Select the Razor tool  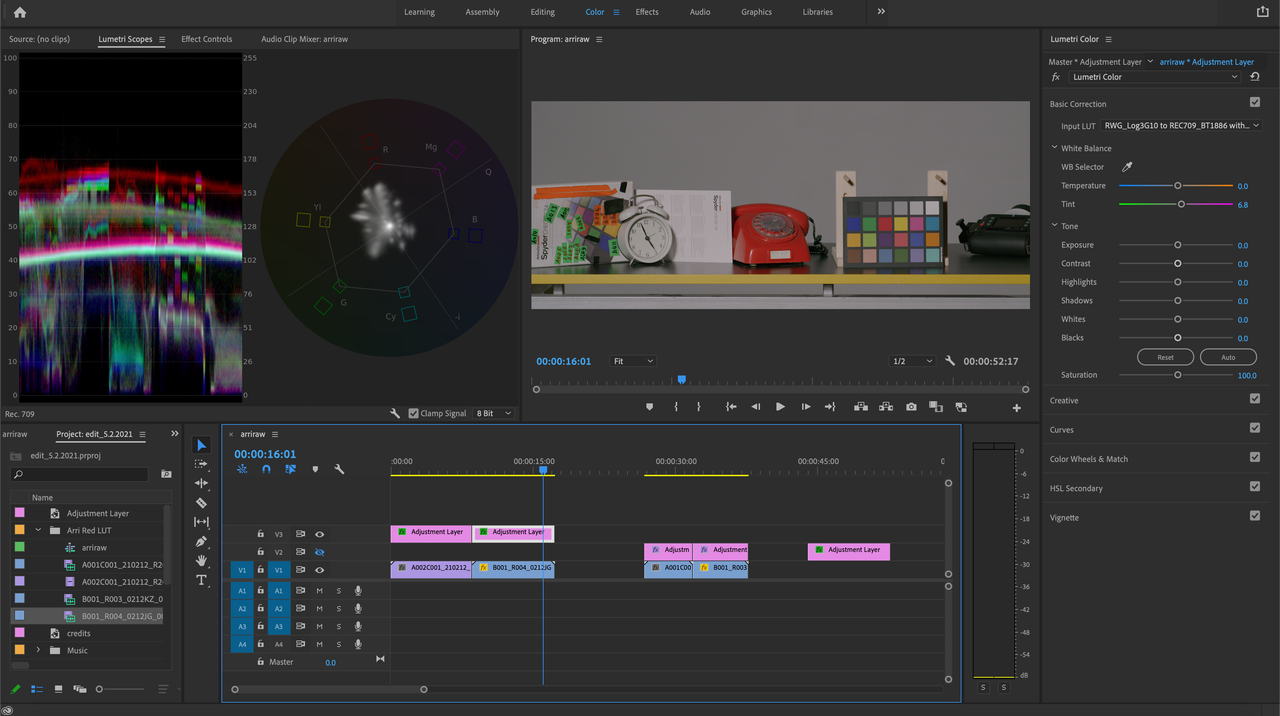click(201, 503)
